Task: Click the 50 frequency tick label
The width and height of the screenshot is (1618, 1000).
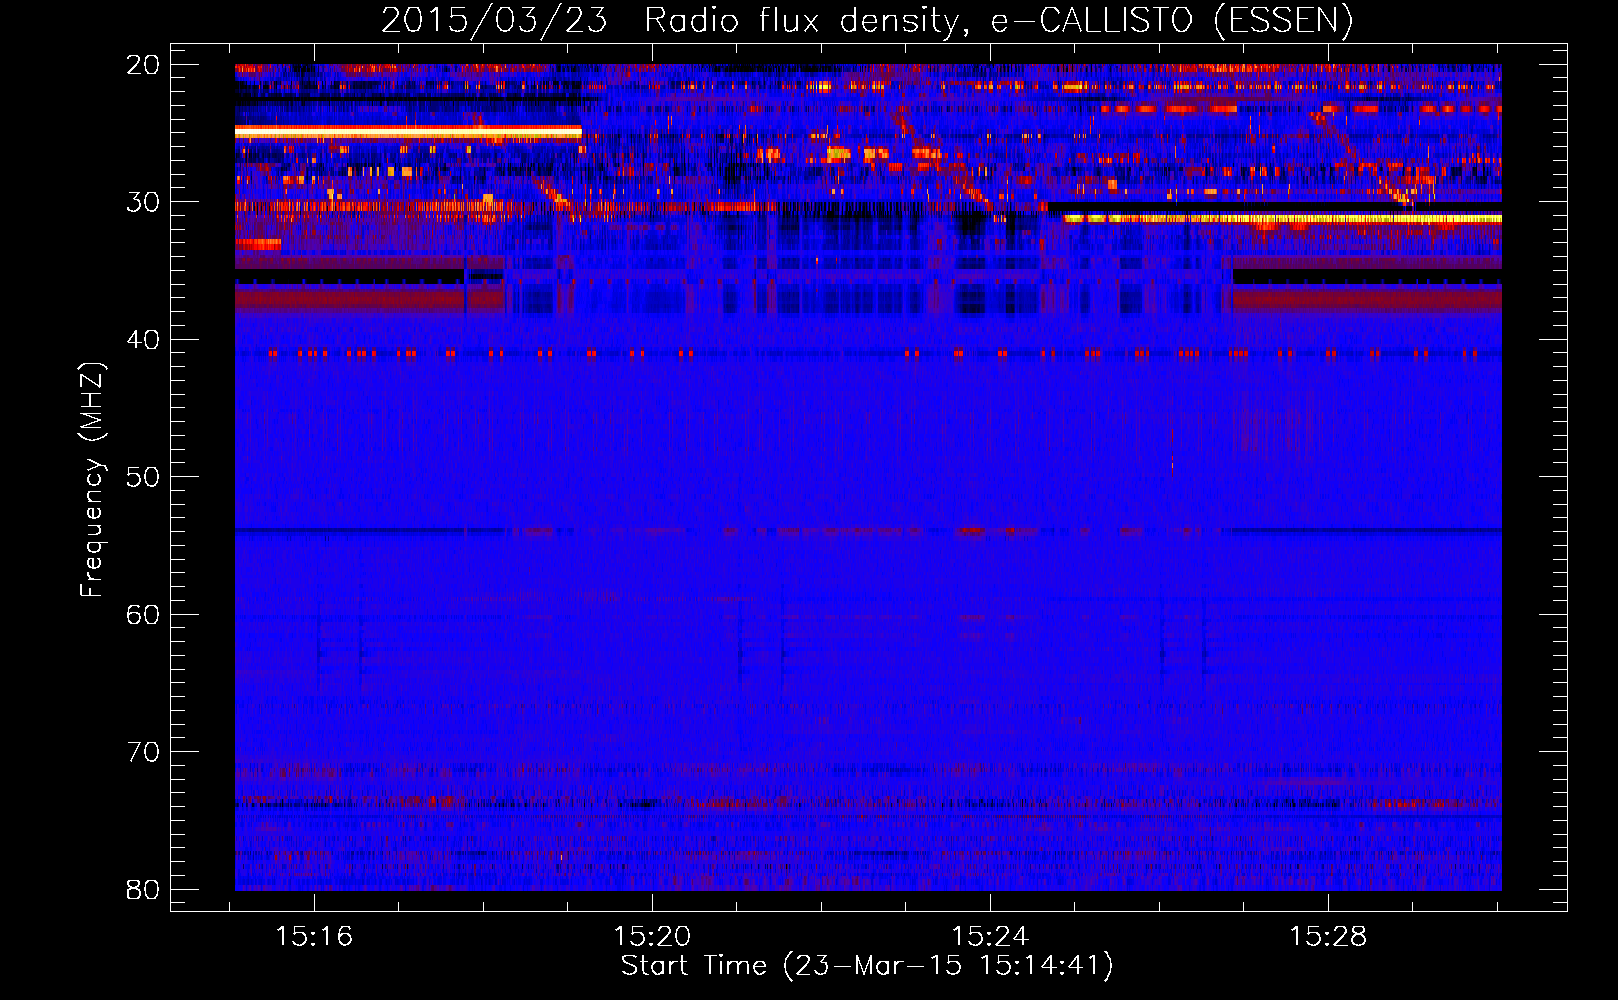Action: (143, 477)
